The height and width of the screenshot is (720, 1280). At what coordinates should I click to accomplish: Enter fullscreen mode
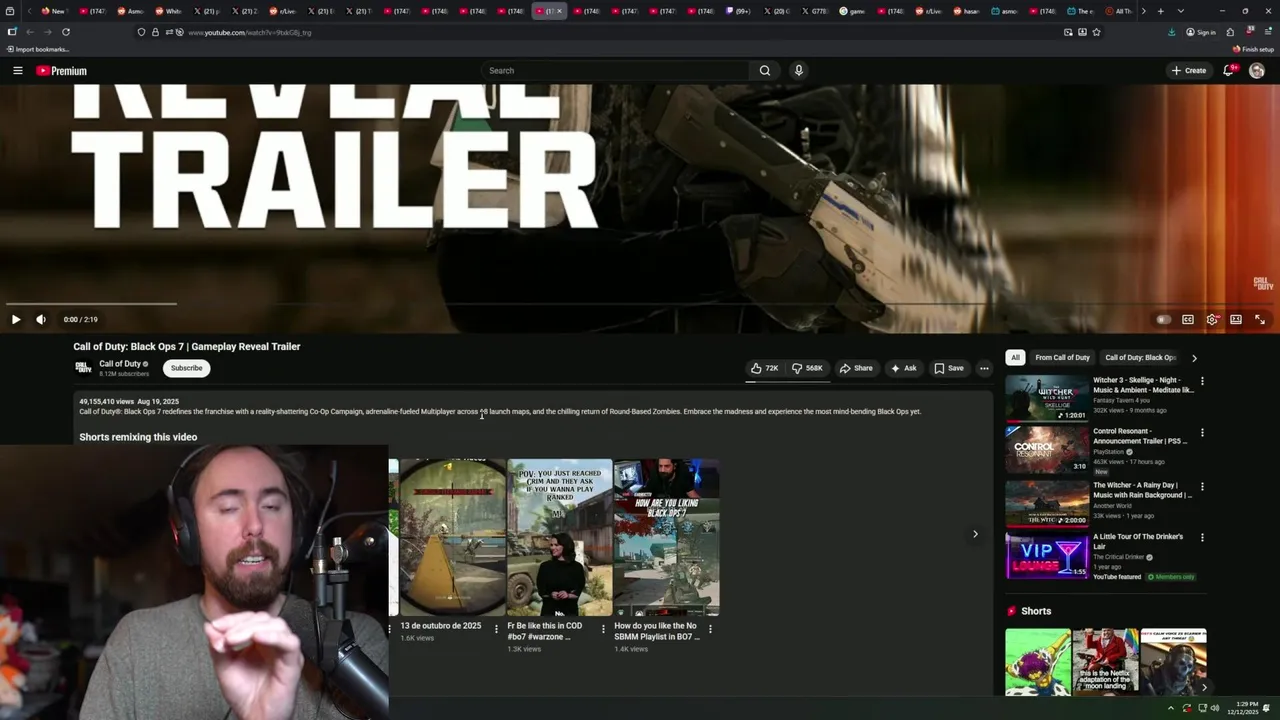[1260, 319]
